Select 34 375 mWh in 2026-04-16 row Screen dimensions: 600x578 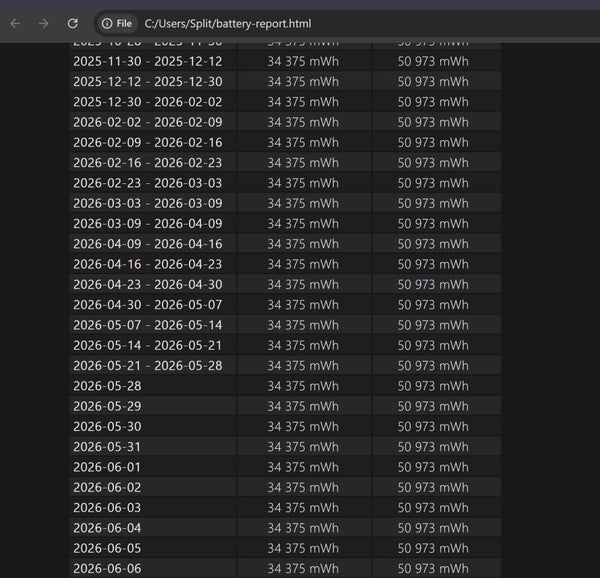pos(303,264)
